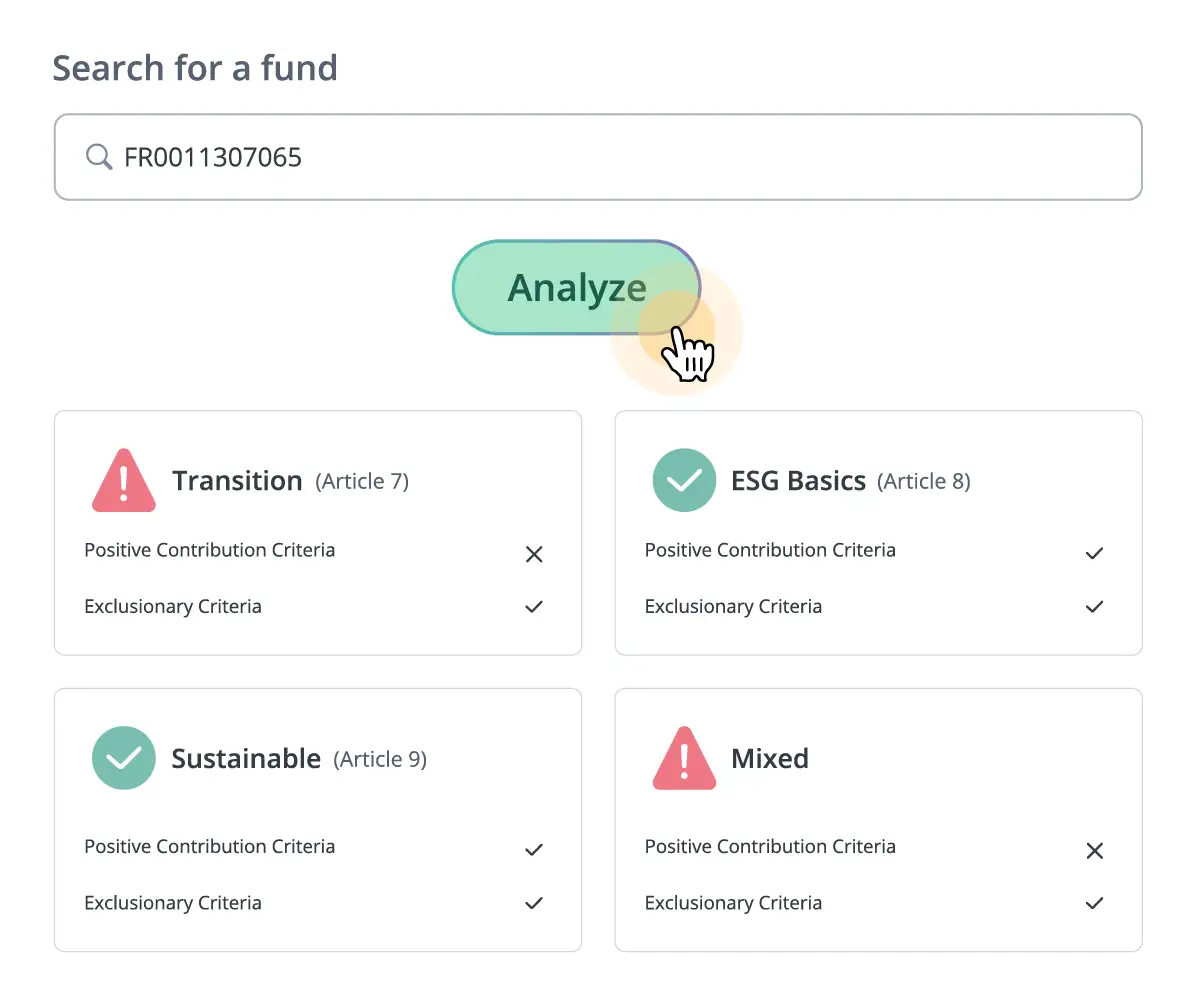Select the ESG Basics (Article 8) card
The image size is (1197, 1006).
click(x=877, y=532)
